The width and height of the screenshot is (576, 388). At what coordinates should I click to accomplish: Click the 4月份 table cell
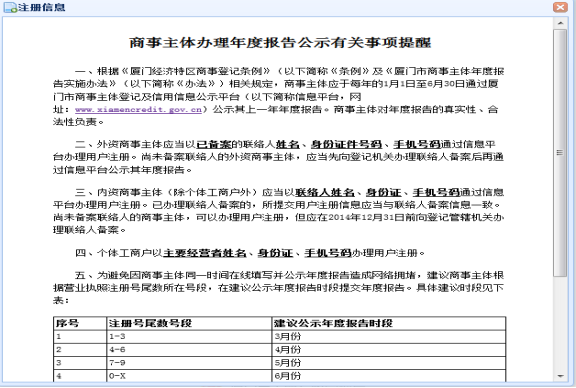[389, 350]
